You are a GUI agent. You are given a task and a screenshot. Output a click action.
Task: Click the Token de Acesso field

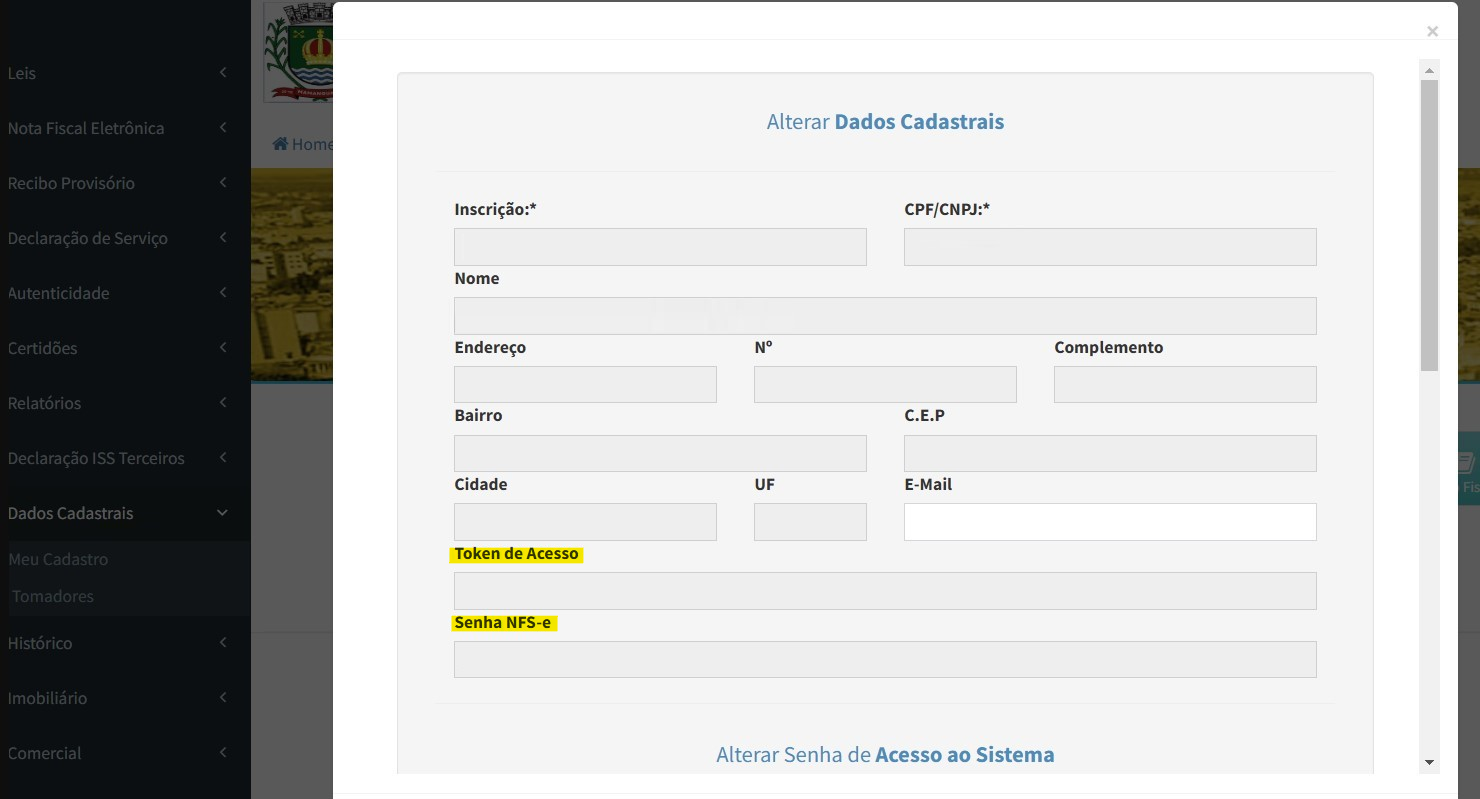pos(885,591)
